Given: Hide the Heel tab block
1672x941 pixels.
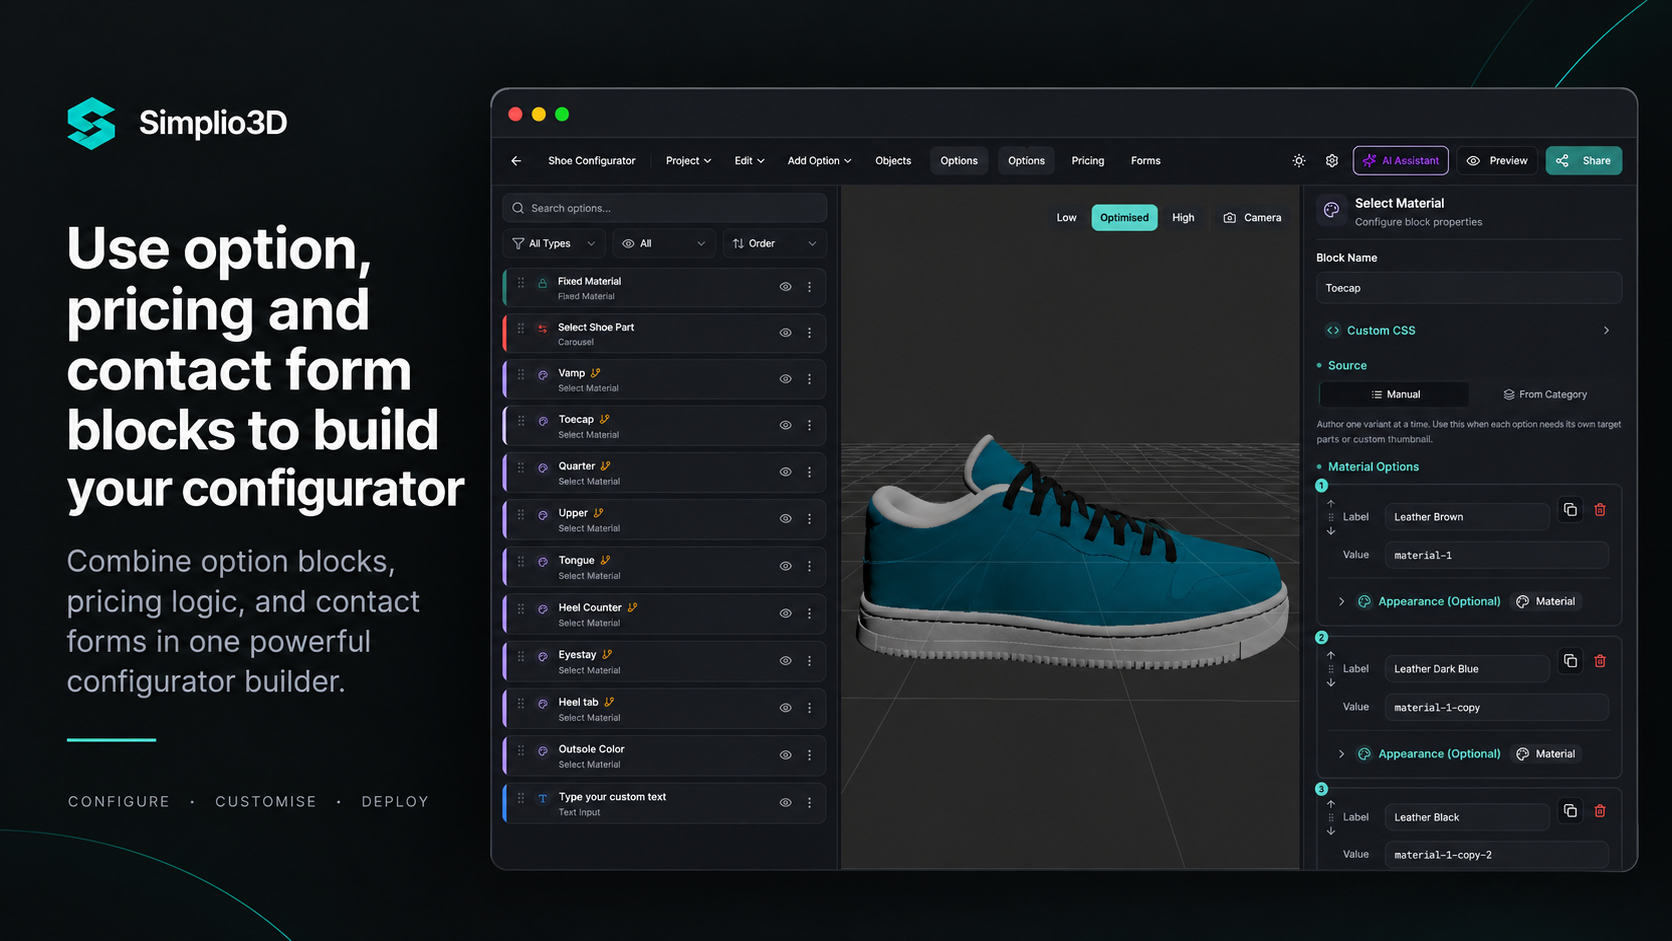Looking at the screenshot, I should 786,708.
